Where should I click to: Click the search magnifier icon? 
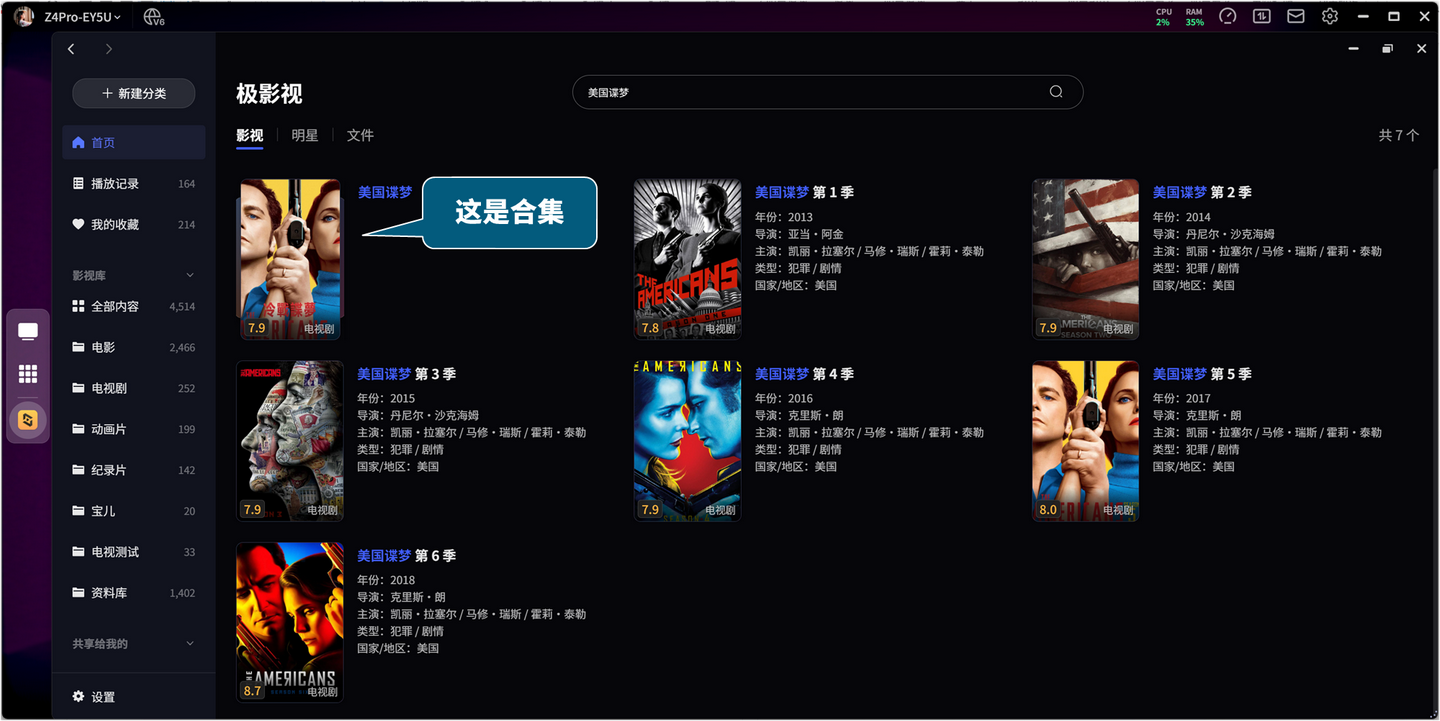[1056, 92]
